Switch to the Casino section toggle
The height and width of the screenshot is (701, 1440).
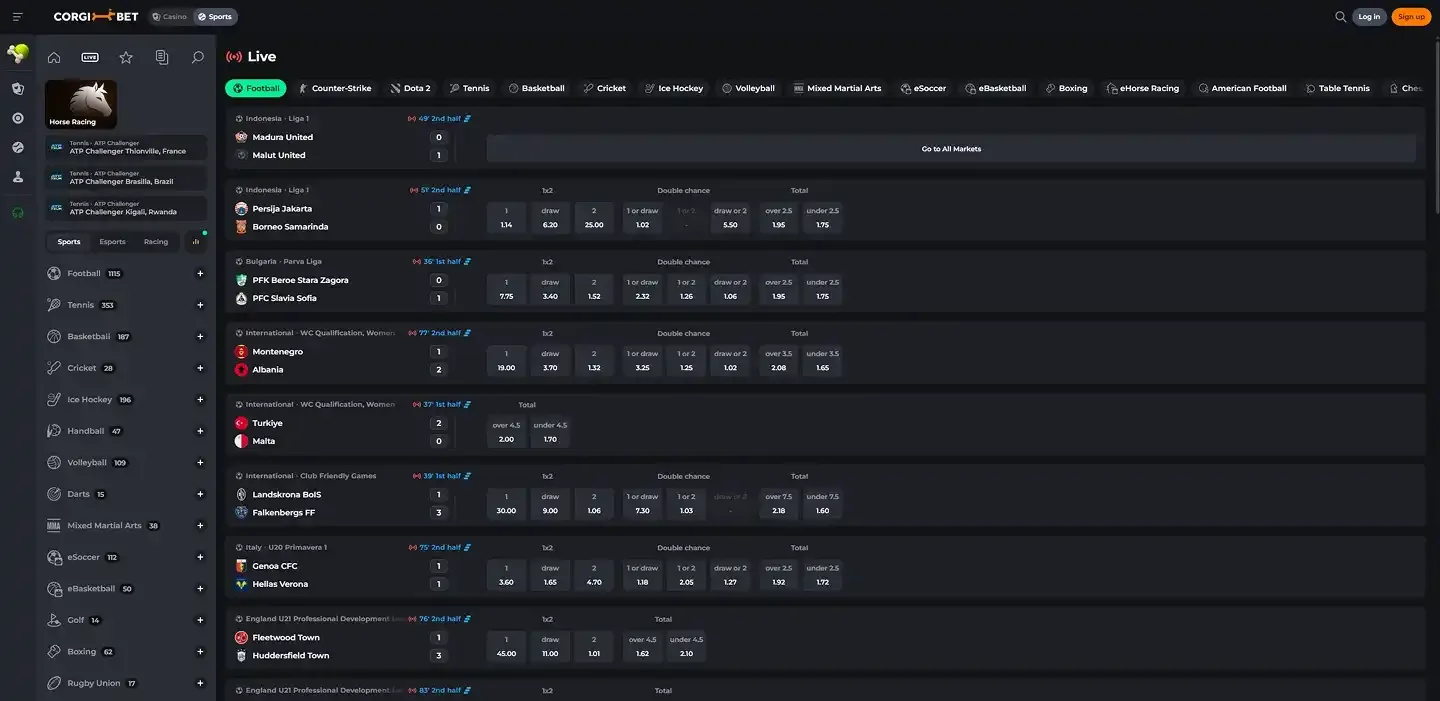[169, 17]
